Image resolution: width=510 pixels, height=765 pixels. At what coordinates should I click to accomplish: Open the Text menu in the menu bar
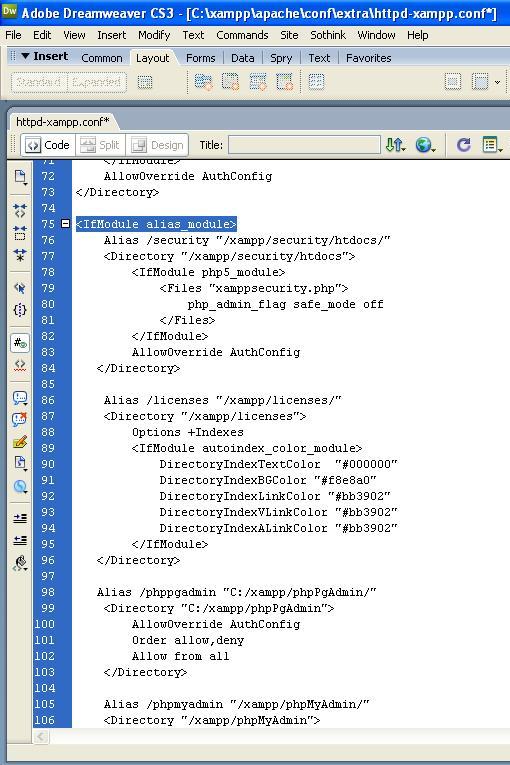193,35
